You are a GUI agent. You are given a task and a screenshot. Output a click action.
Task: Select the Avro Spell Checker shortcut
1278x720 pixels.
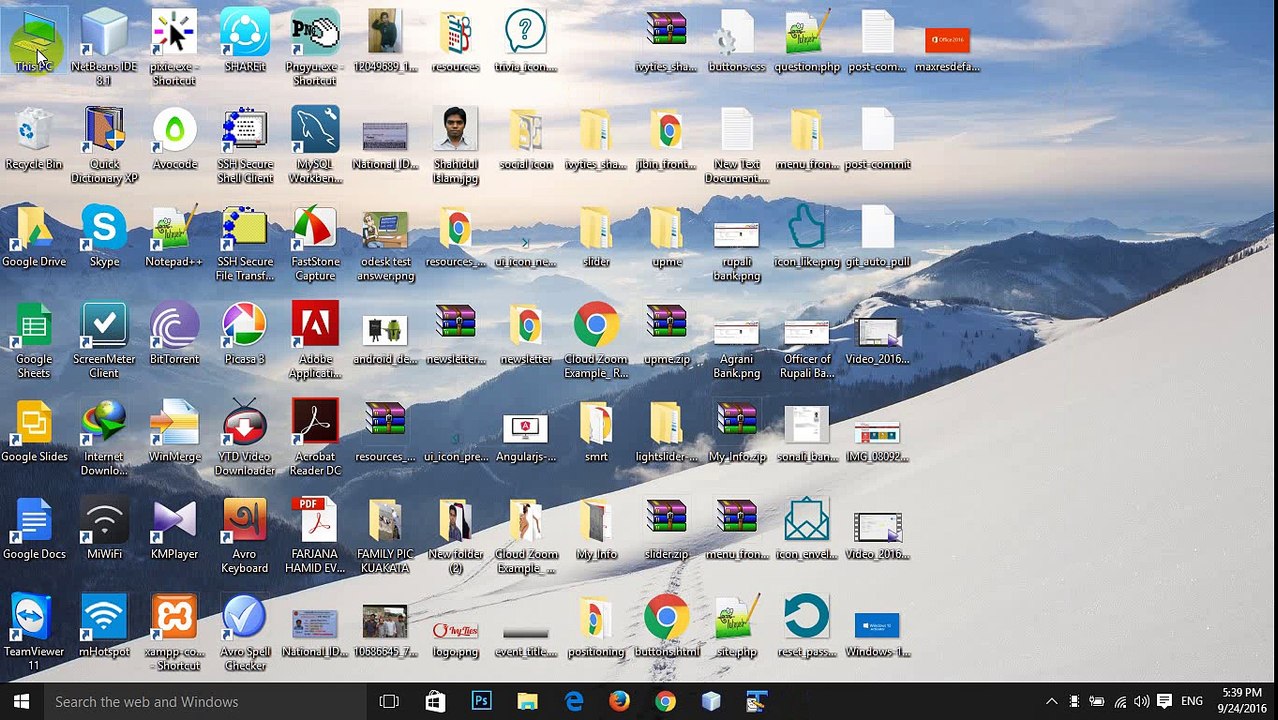[x=245, y=633]
